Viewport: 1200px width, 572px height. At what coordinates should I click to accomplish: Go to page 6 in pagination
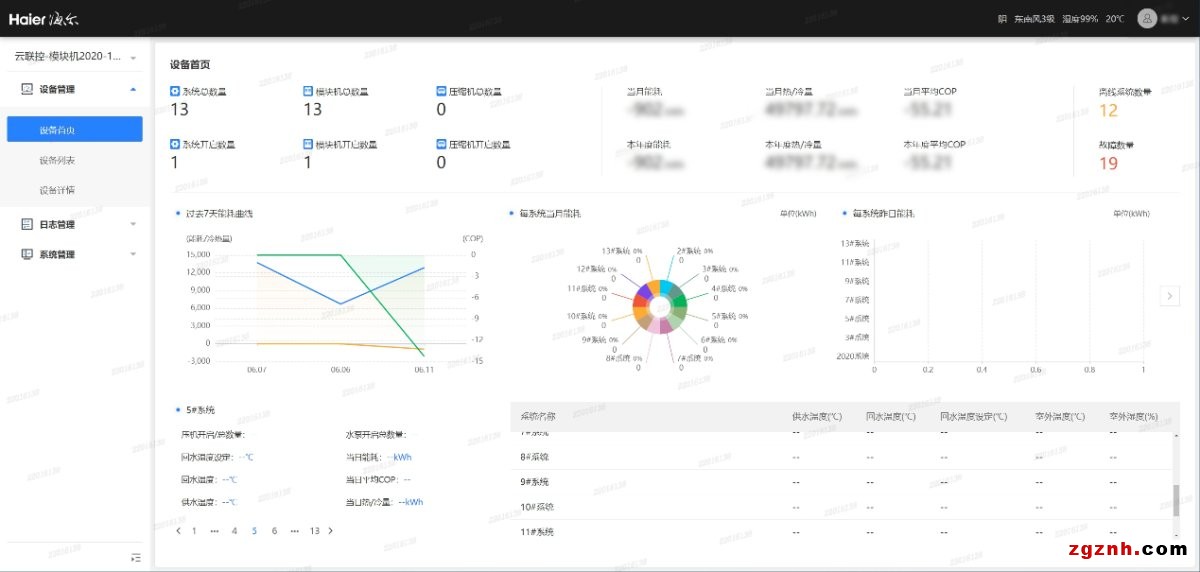click(274, 531)
